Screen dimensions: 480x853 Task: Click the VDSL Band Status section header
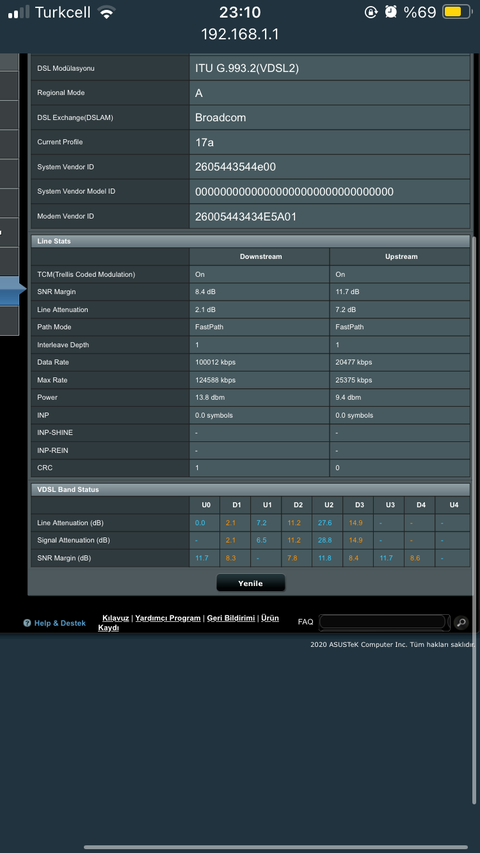point(250,490)
